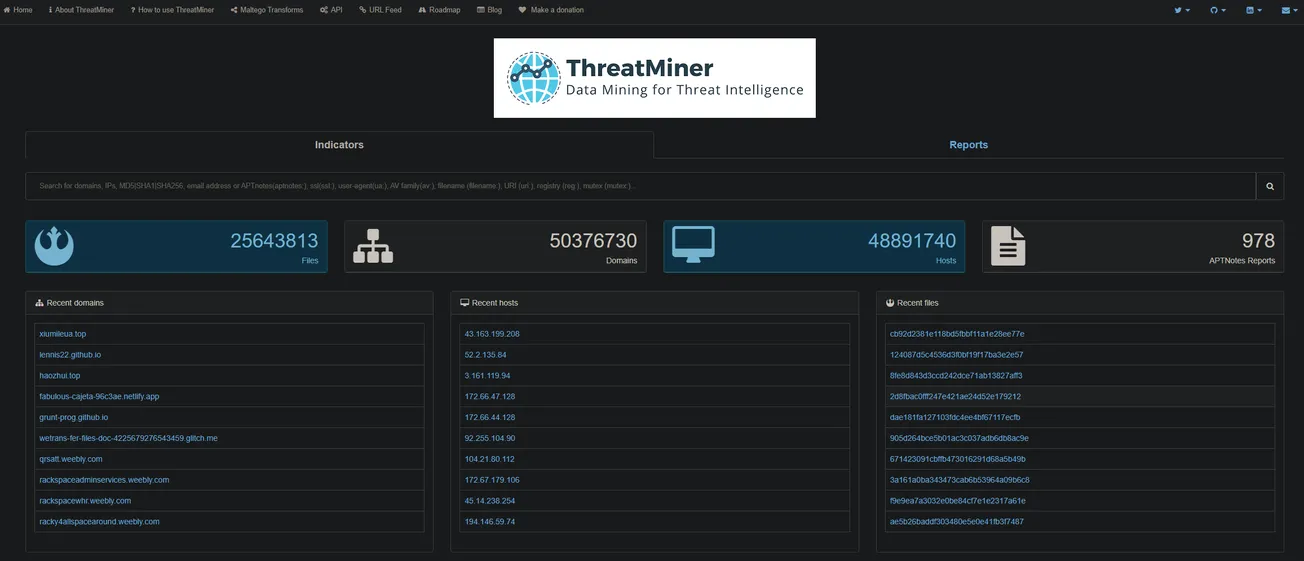The height and width of the screenshot is (561, 1304).
Task: Switch to the Reports tab
Action: (968, 145)
